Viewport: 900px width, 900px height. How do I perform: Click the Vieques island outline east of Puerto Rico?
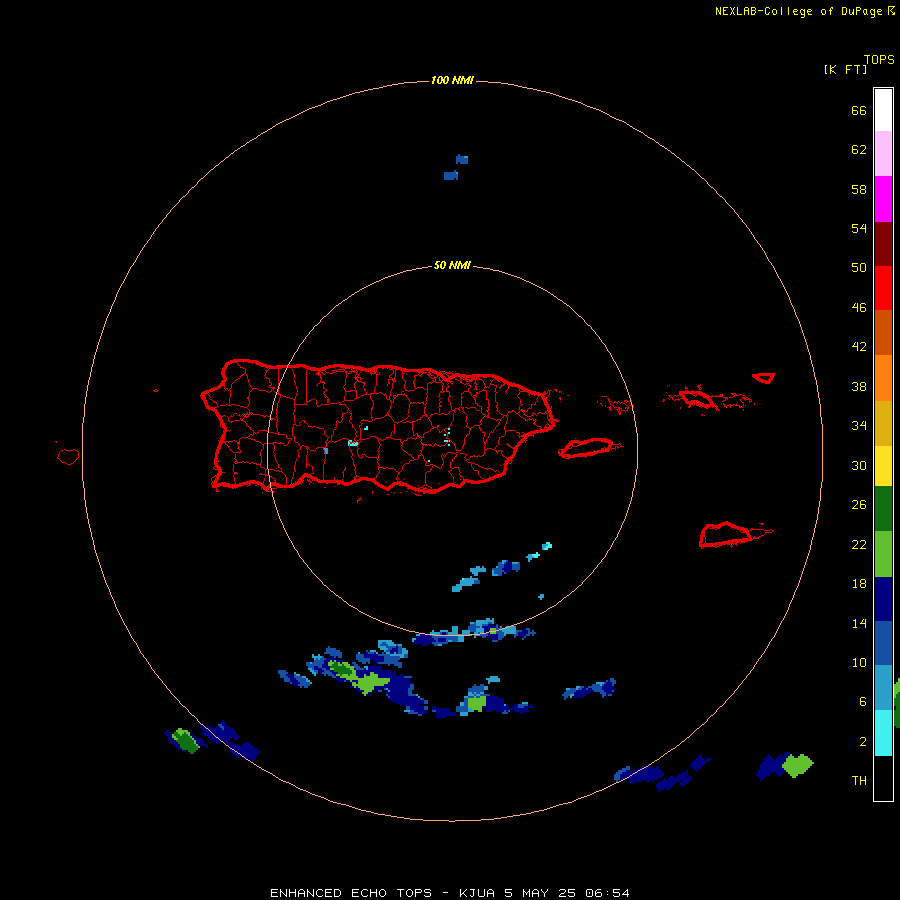click(x=589, y=448)
